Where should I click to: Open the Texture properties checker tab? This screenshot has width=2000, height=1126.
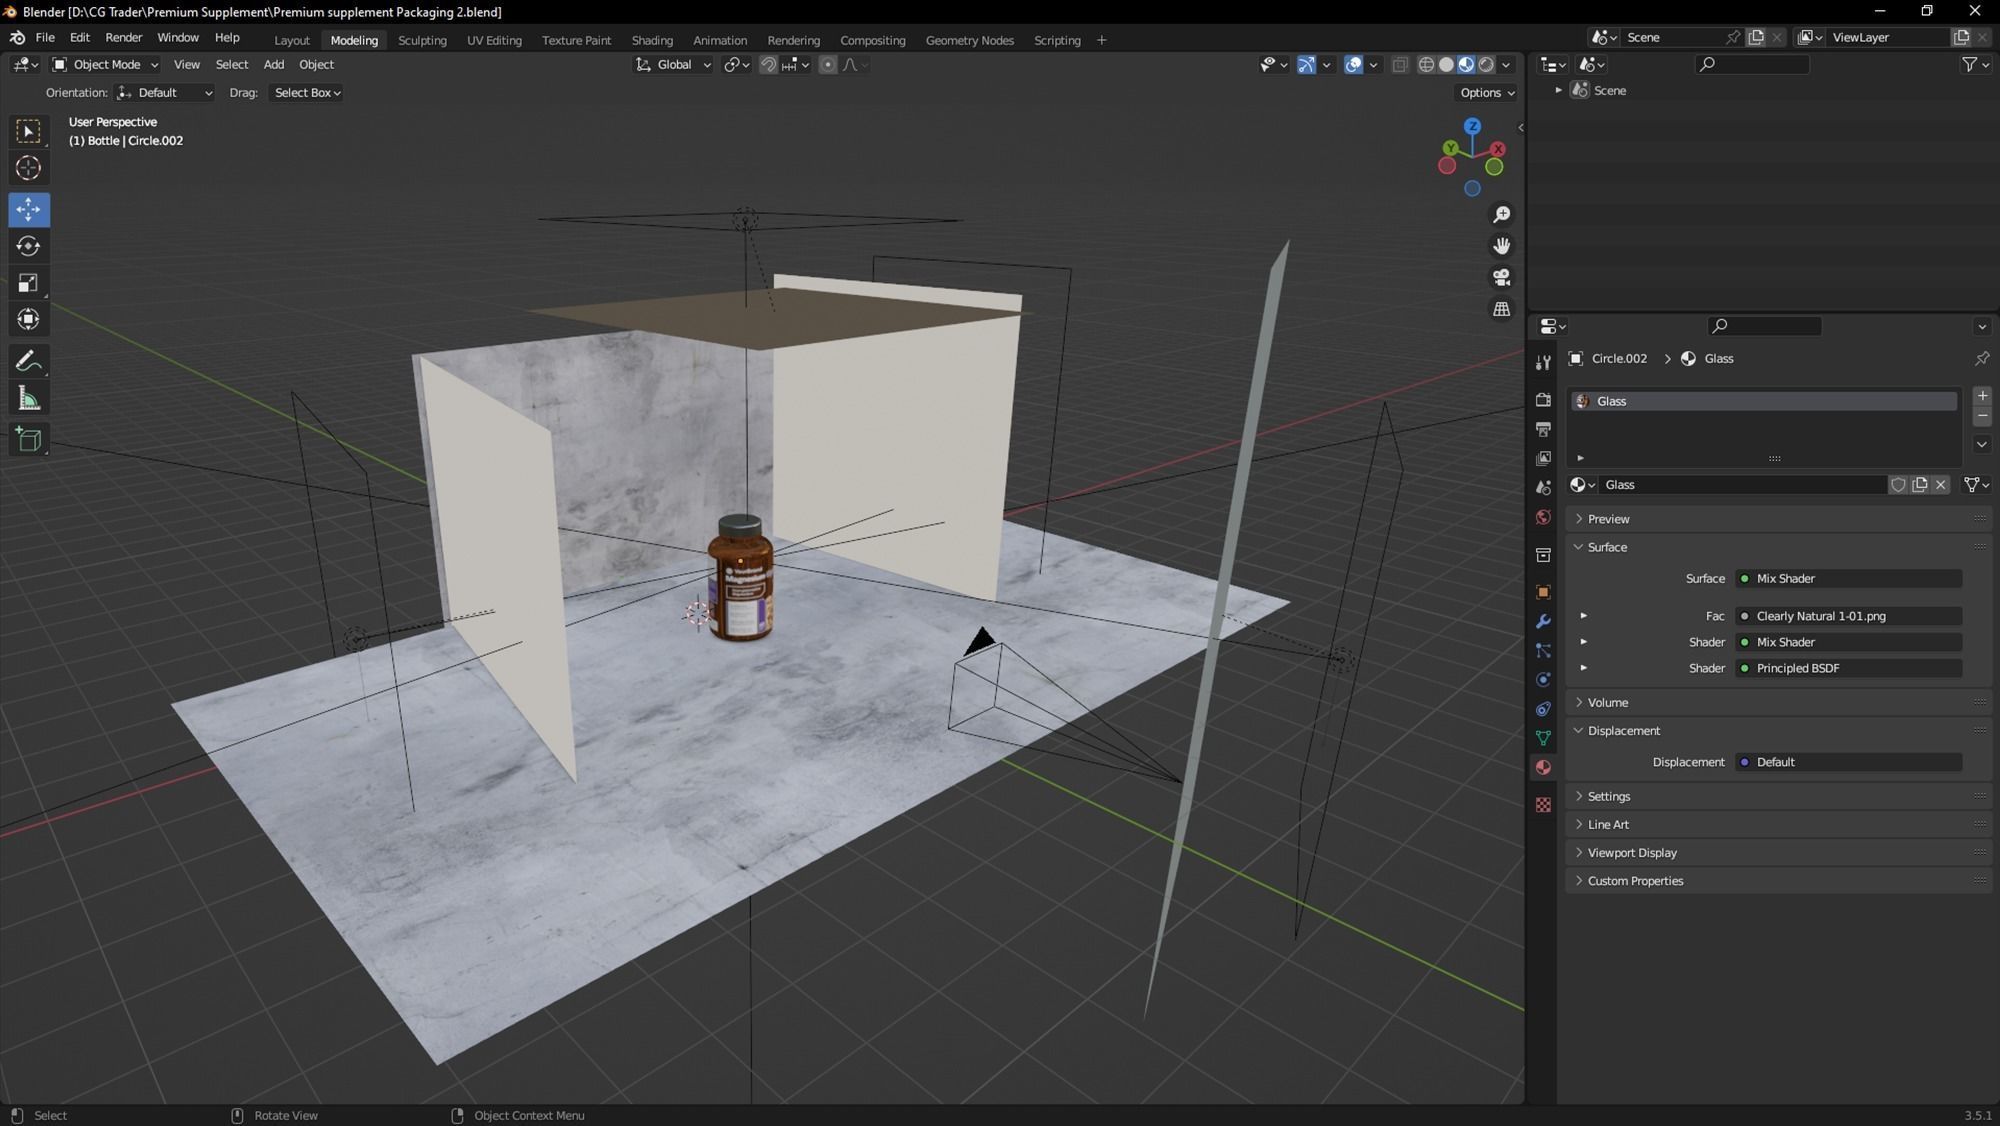1543,805
